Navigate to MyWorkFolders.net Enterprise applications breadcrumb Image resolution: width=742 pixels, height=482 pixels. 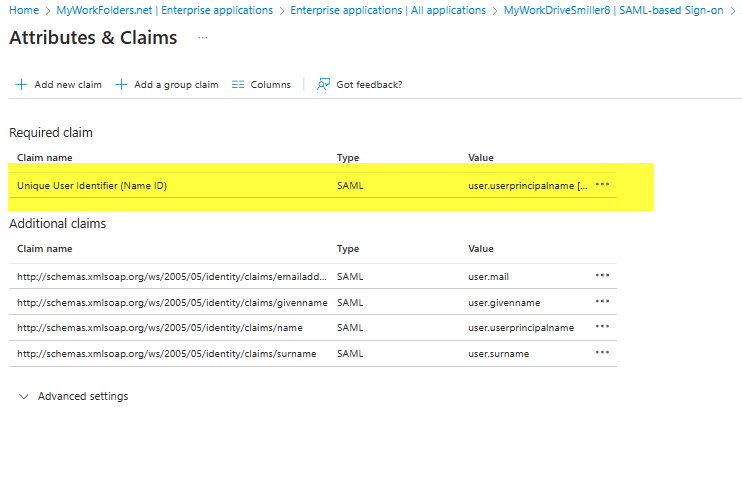[164, 10]
